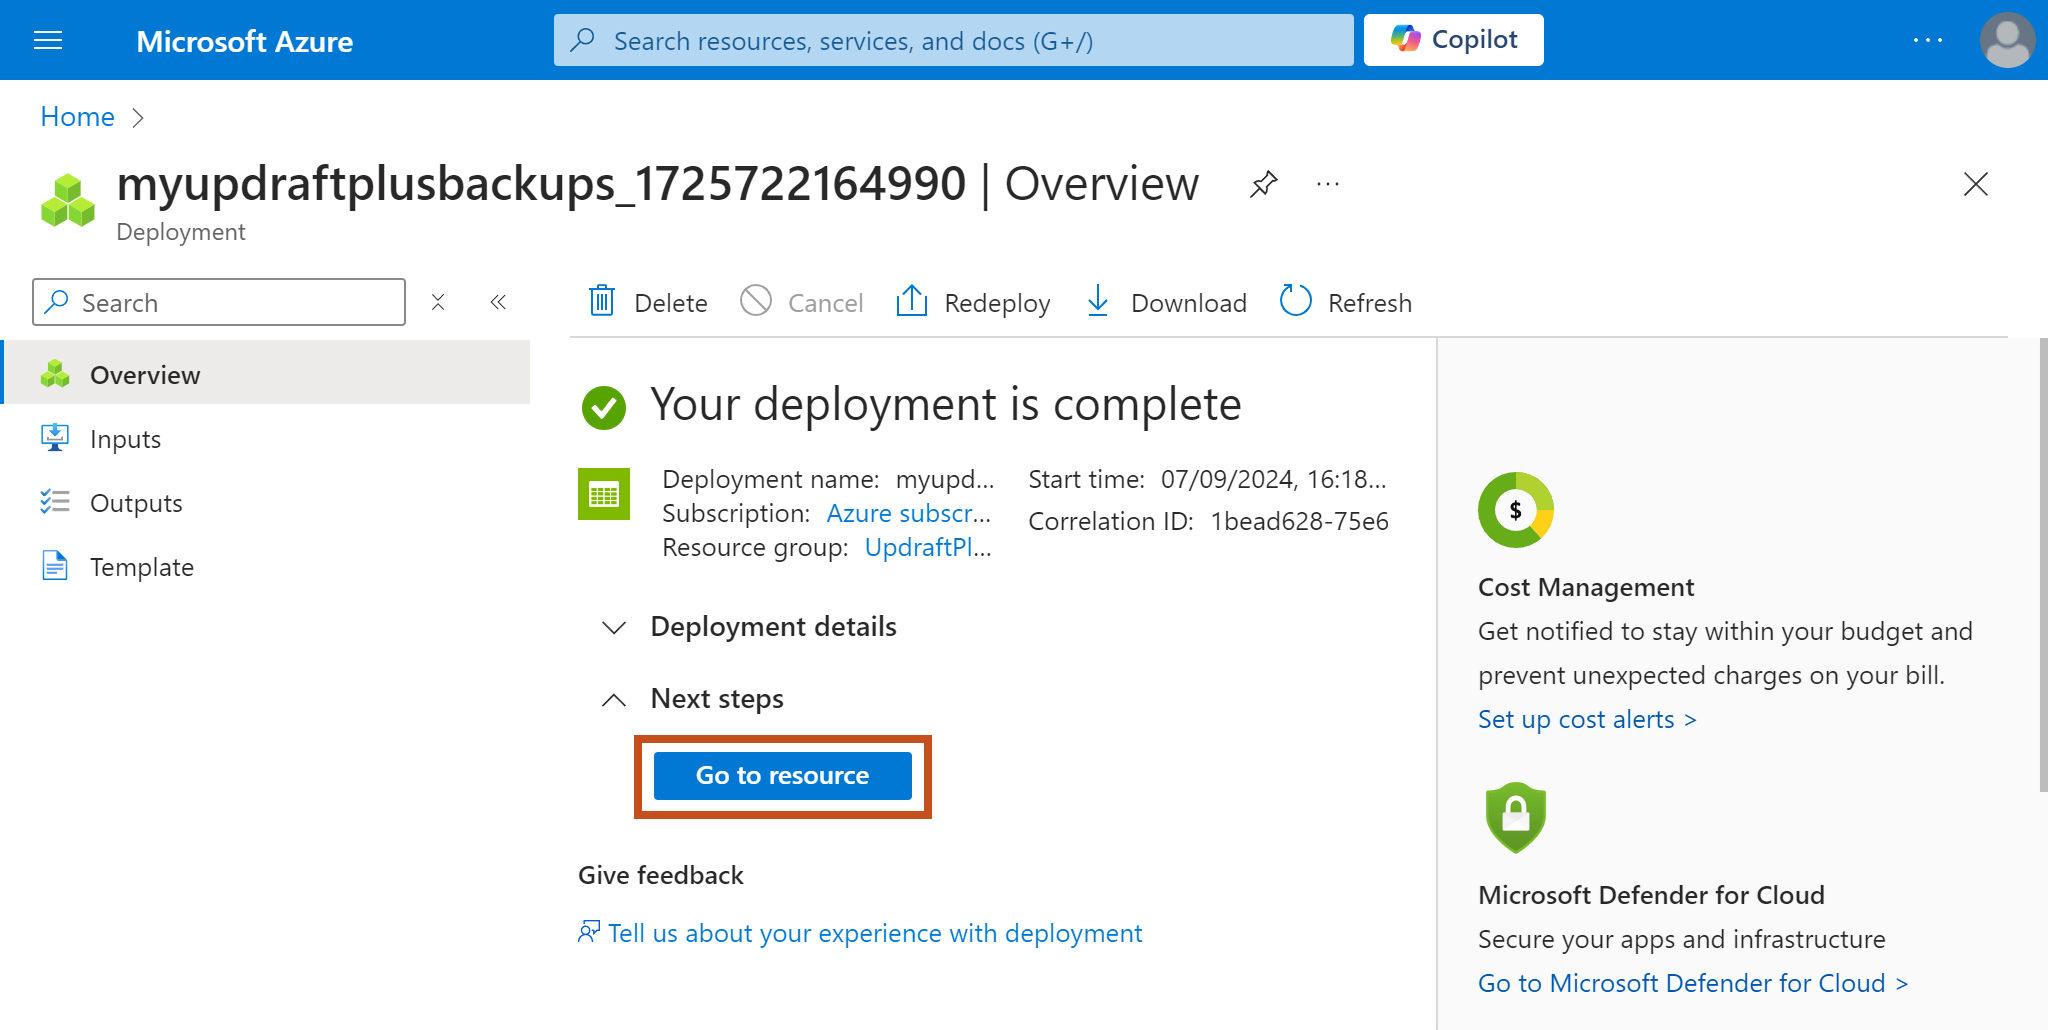Click the Go to resource button
2048x1030 pixels.
[782, 776]
